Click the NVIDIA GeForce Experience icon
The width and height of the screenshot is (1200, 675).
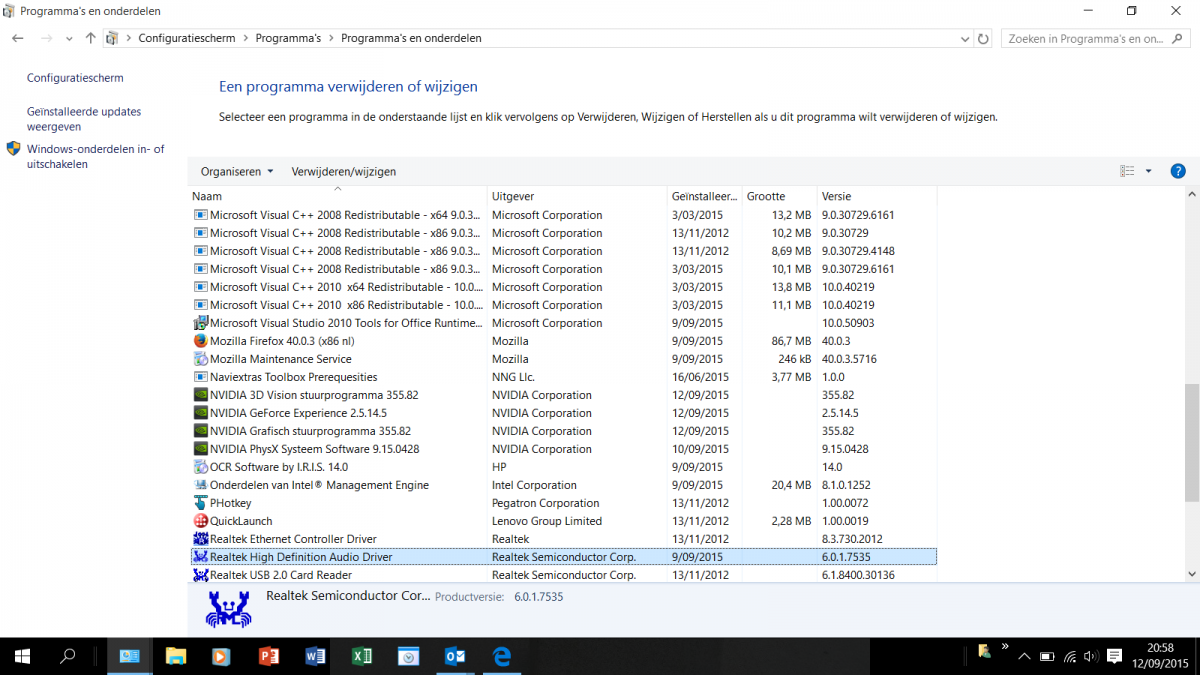(200, 413)
